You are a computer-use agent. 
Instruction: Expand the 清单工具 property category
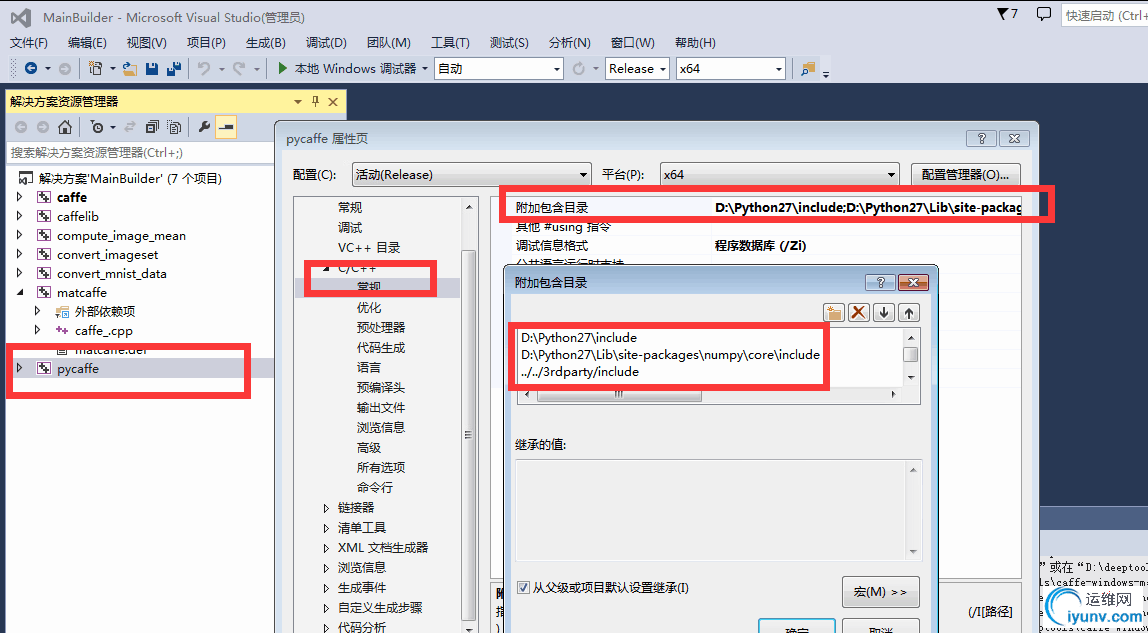(x=327, y=527)
